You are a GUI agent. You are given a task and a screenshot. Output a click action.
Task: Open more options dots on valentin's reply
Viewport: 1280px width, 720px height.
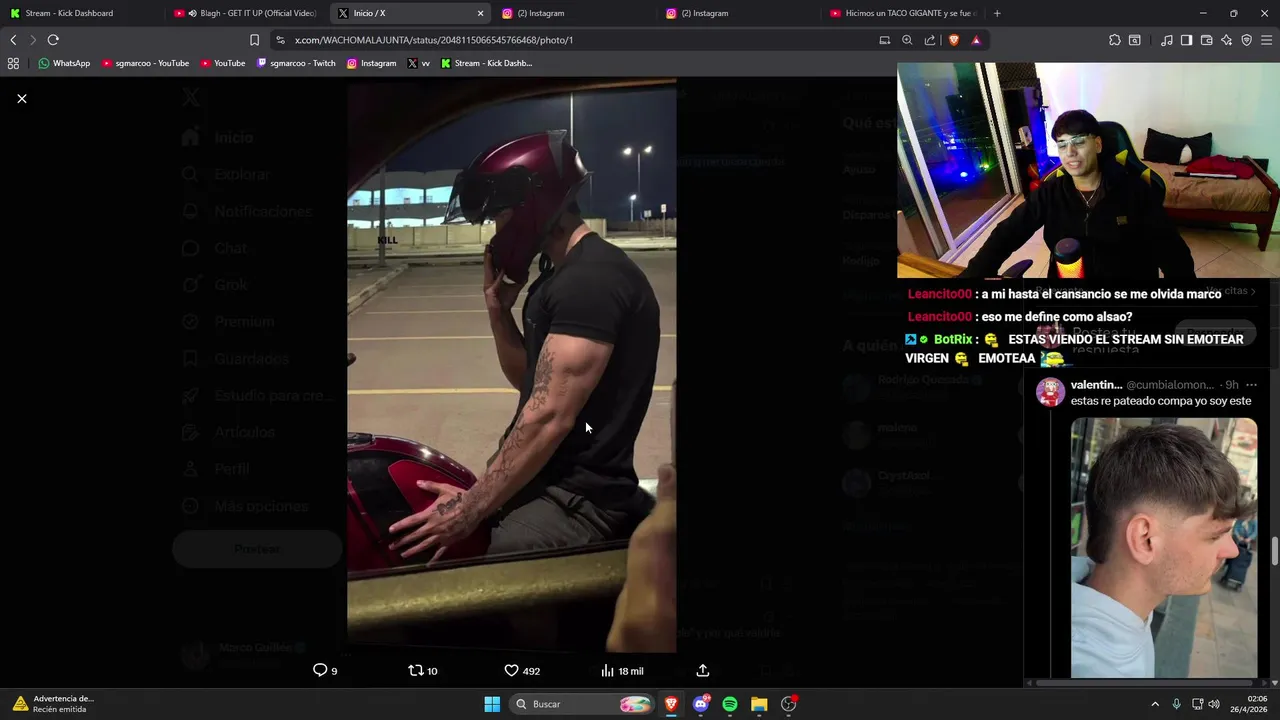(1251, 385)
